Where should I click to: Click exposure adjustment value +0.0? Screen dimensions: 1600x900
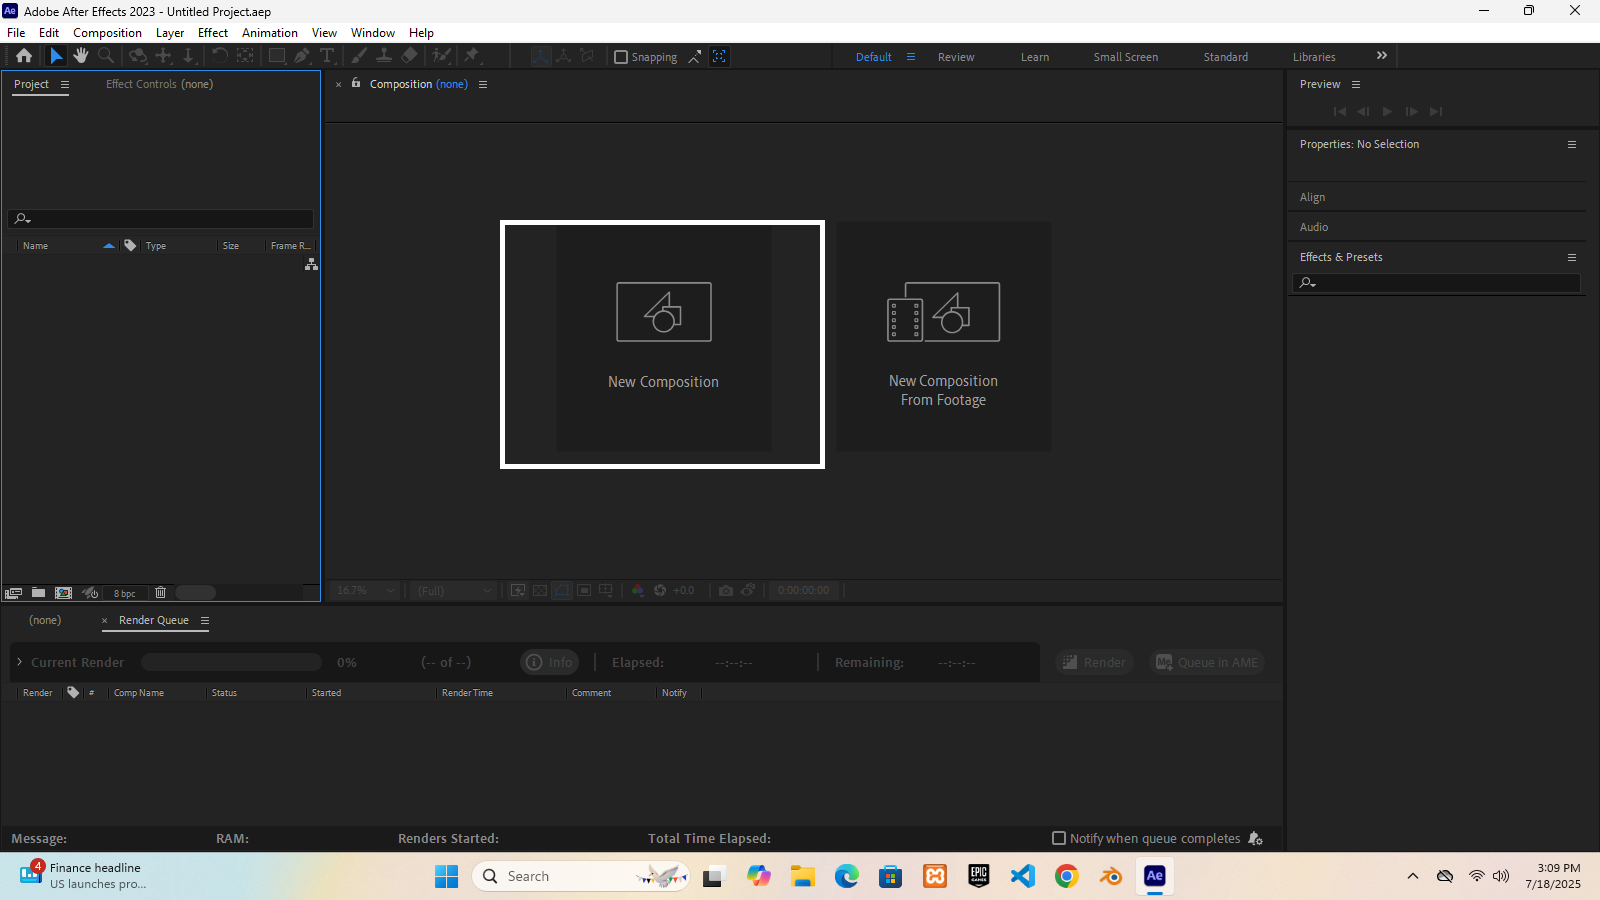(684, 591)
